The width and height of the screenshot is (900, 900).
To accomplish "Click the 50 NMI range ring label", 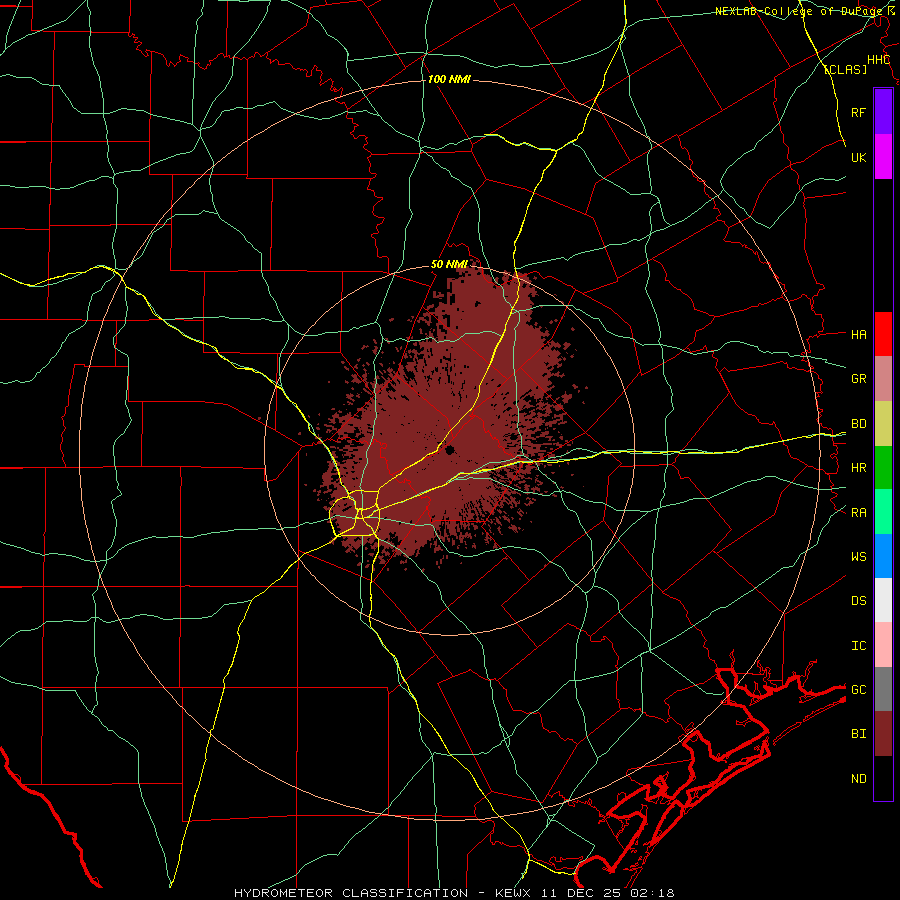I will tap(449, 264).
